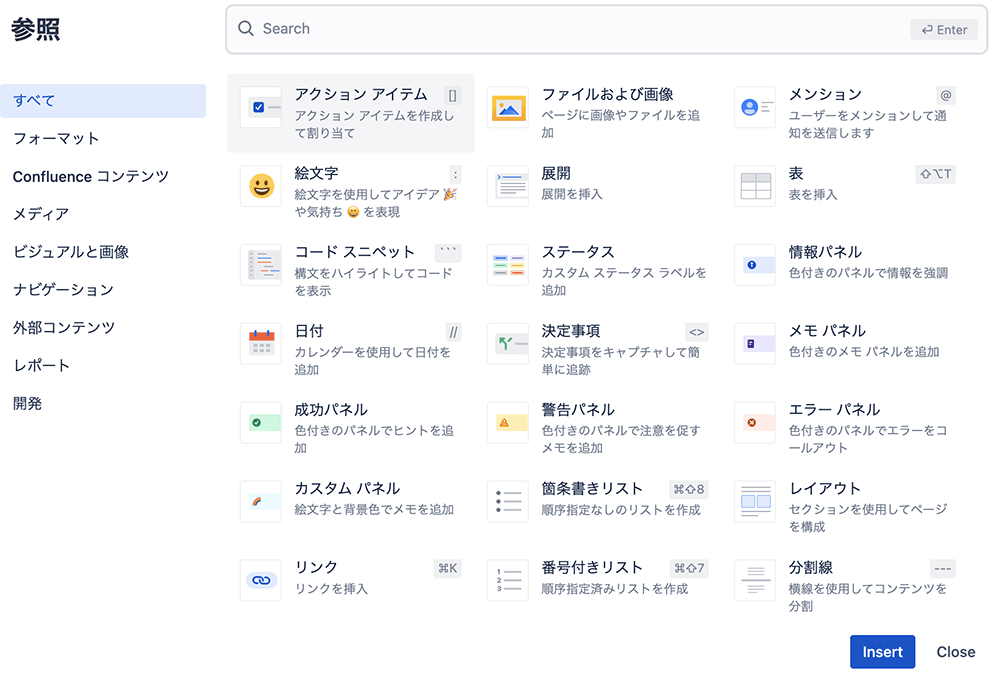Choose the code snippet icon
This screenshot has height=676, width=1000.
(x=261, y=265)
